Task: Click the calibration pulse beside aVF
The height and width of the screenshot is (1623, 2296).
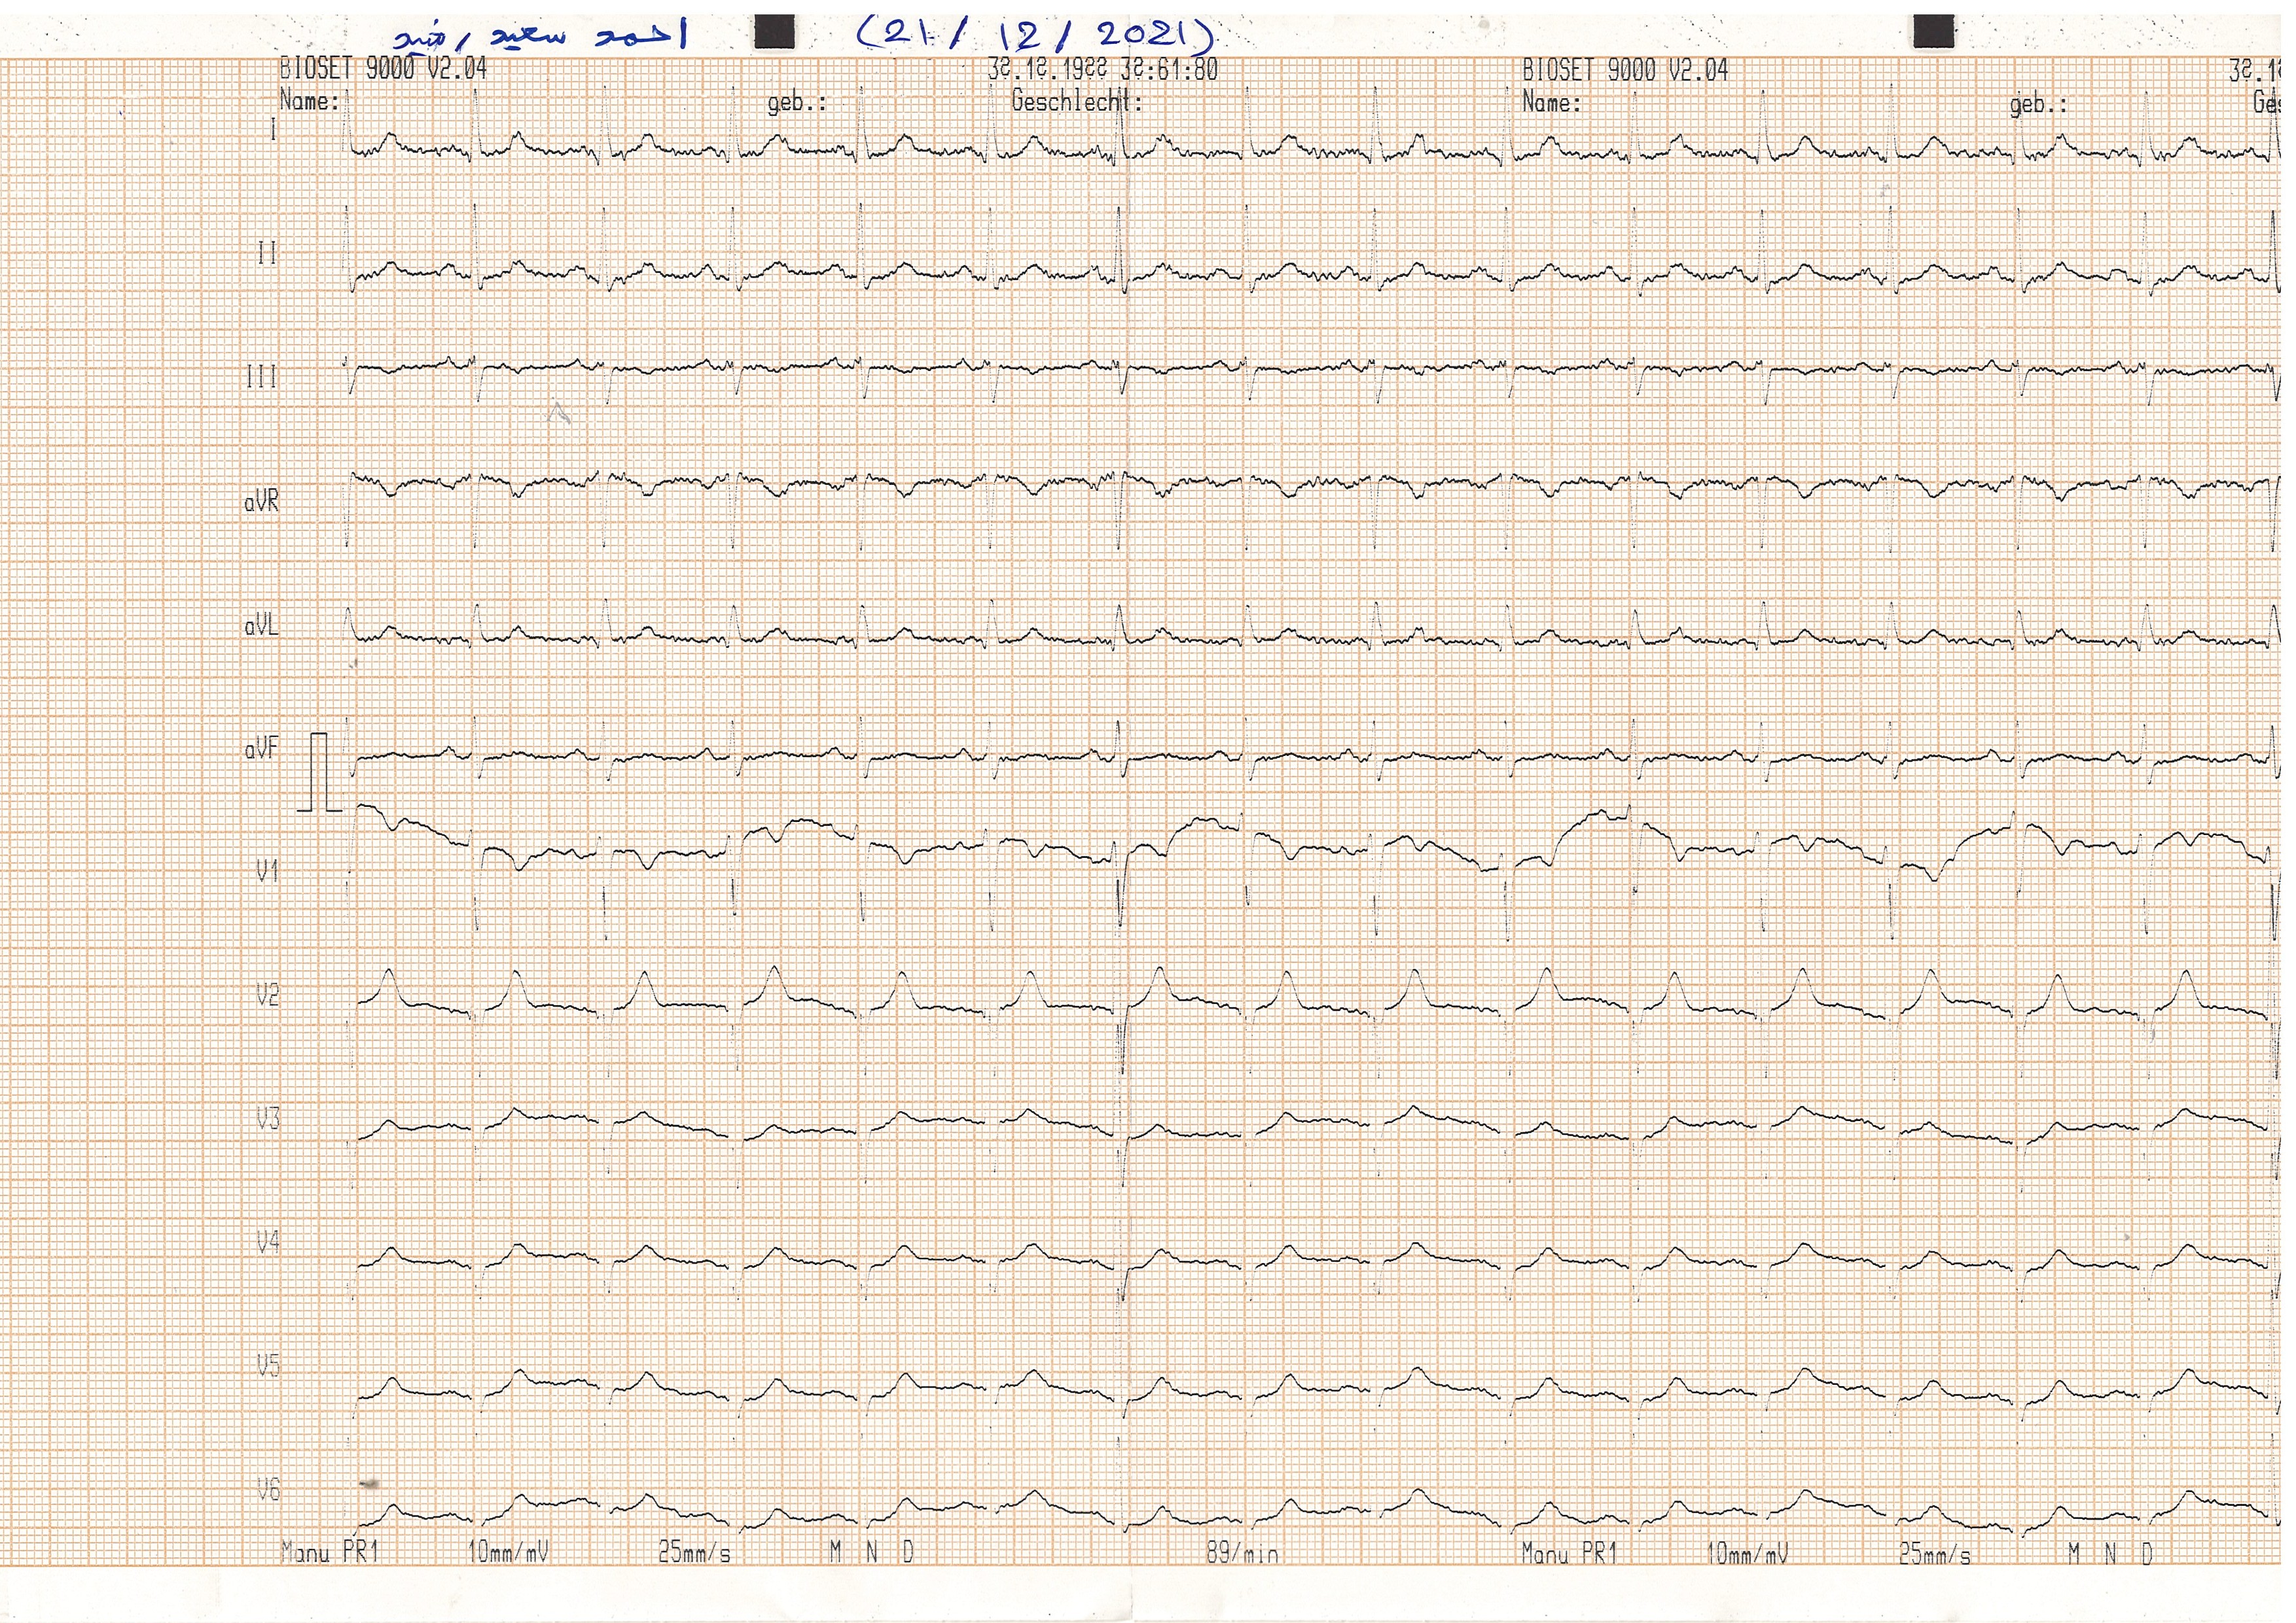Action: pos(320,772)
